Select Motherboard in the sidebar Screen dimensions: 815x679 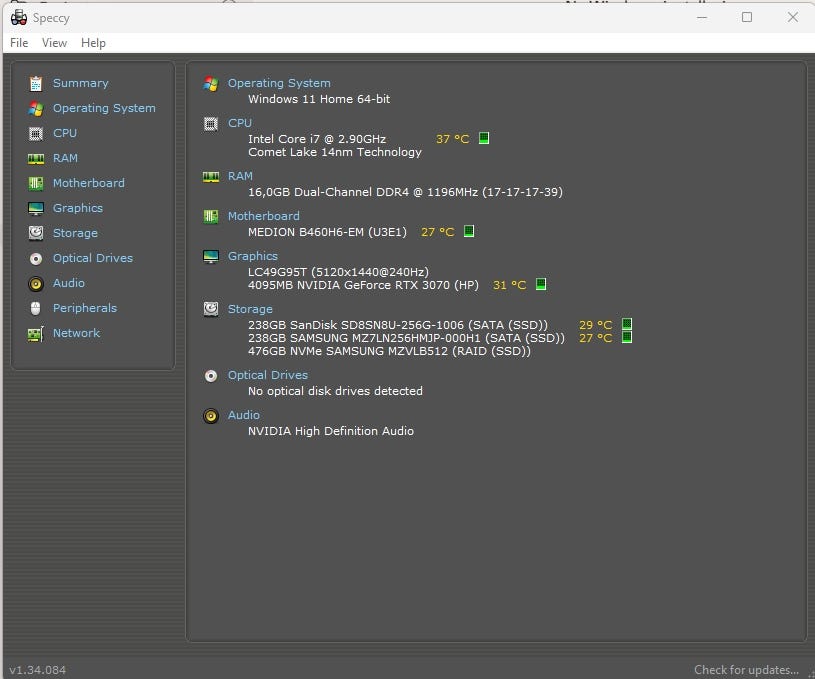tap(88, 183)
